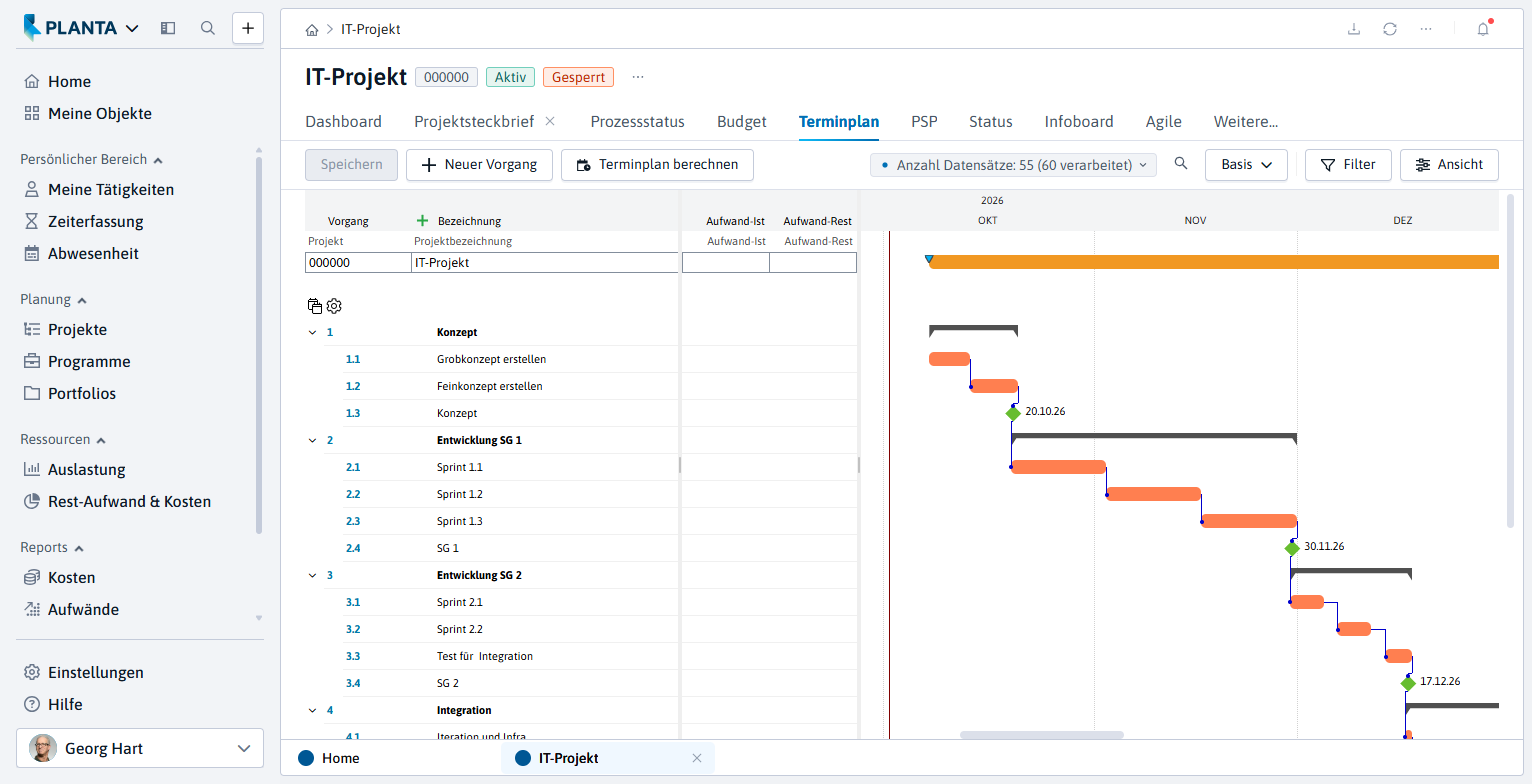Image resolution: width=1532 pixels, height=784 pixels.
Task: Open the settings gear above task list
Action: coord(334,306)
